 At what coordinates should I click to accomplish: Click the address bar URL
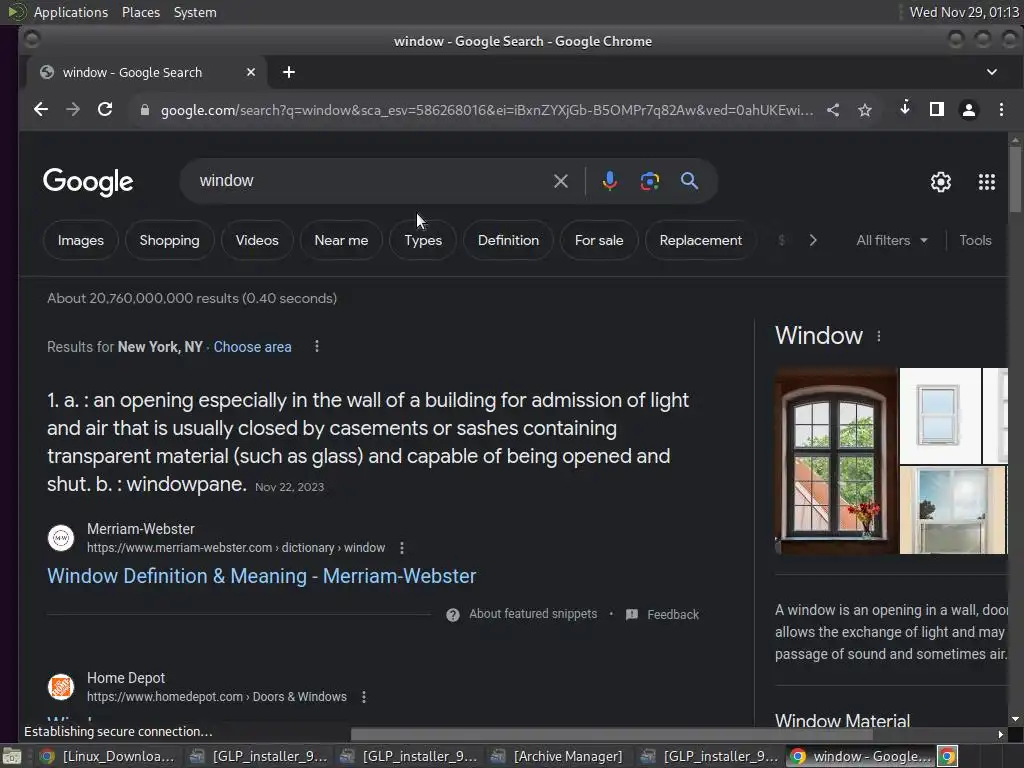(487, 110)
